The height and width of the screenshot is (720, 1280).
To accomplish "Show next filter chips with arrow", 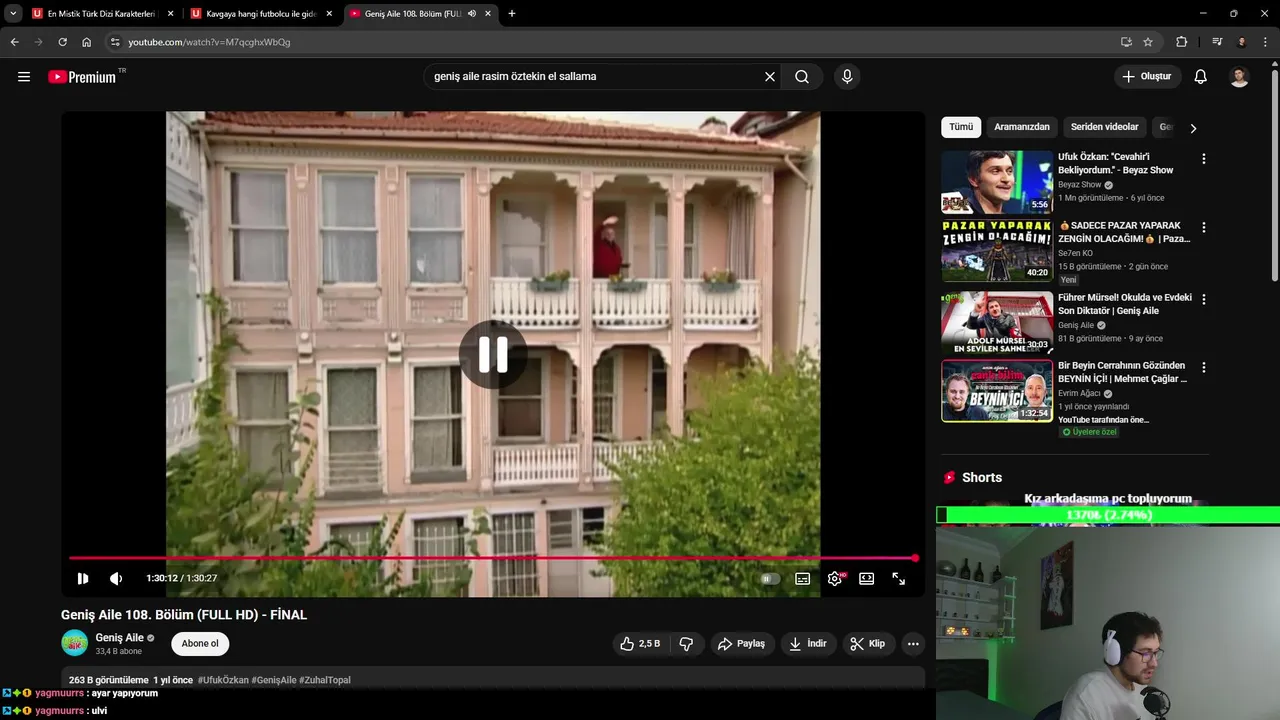I will 1193,128.
